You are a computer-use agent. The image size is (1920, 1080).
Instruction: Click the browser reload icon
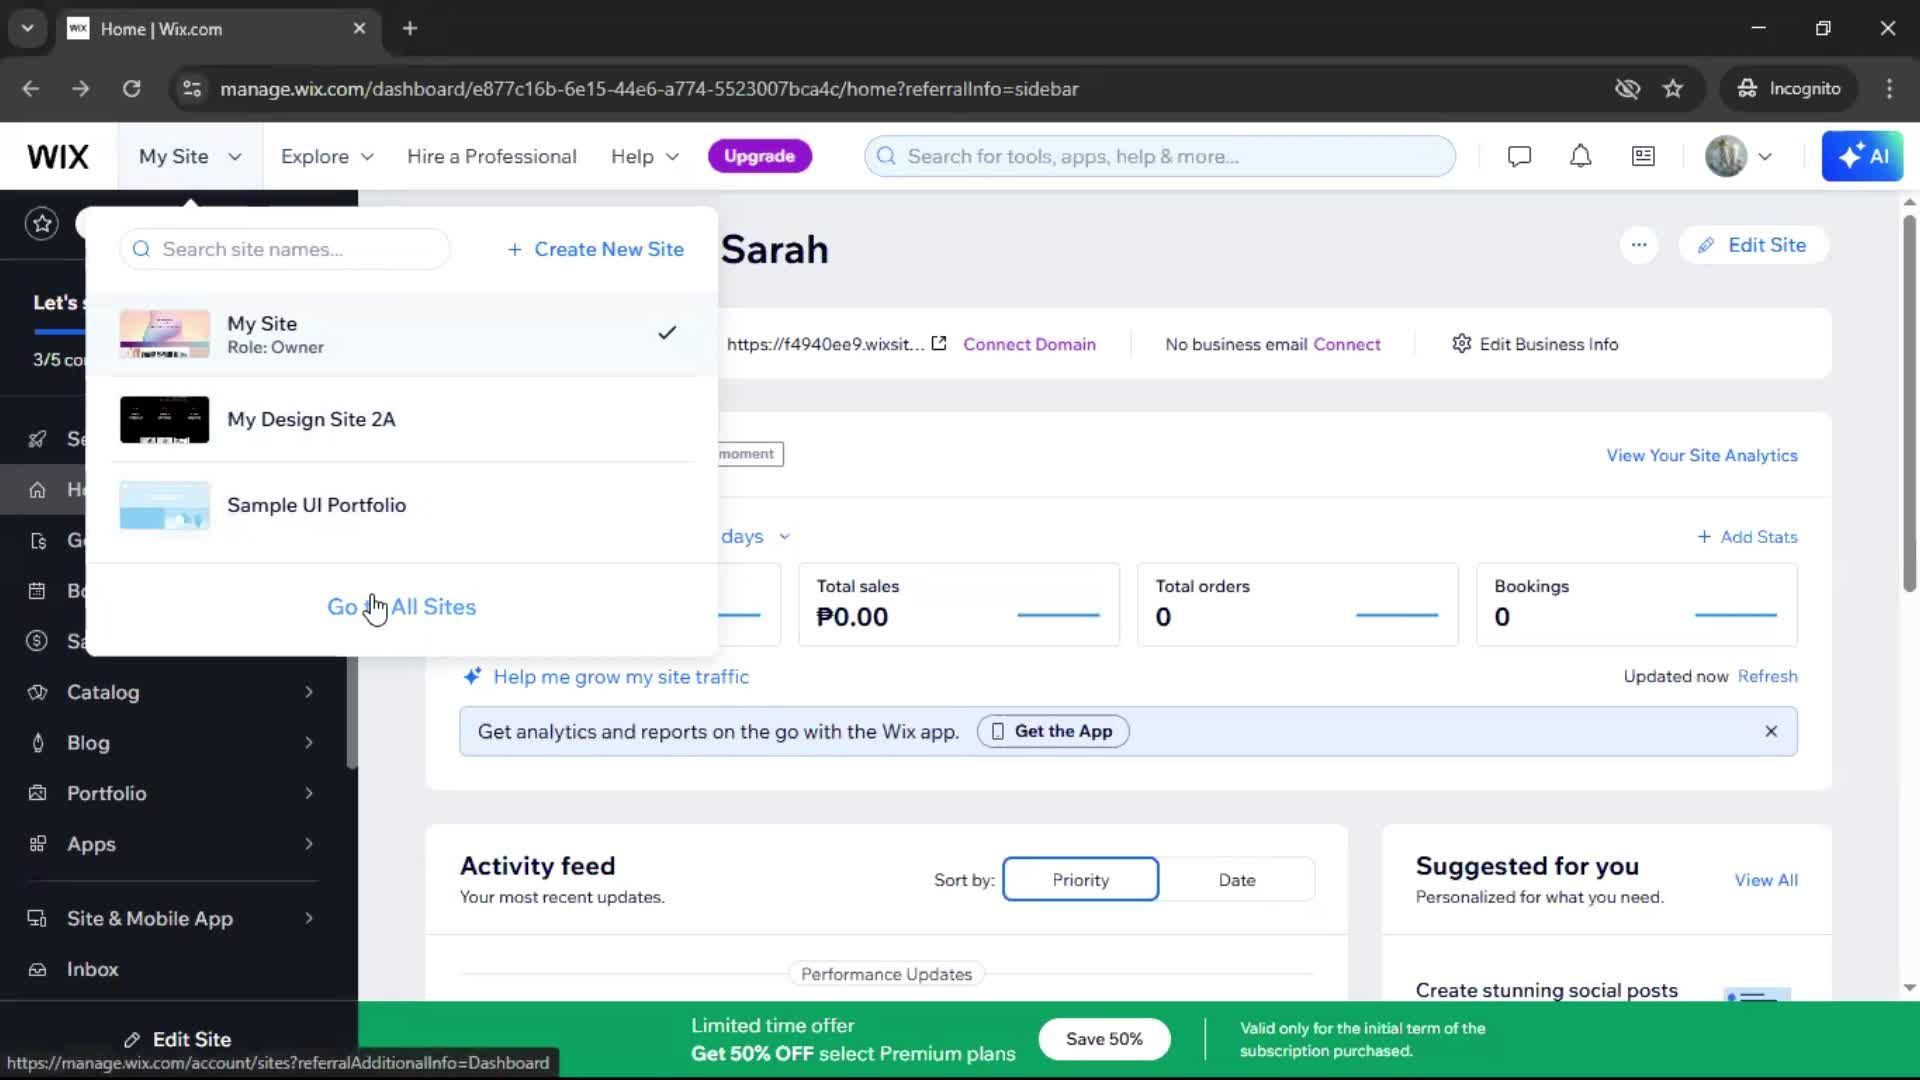pyautogui.click(x=131, y=89)
